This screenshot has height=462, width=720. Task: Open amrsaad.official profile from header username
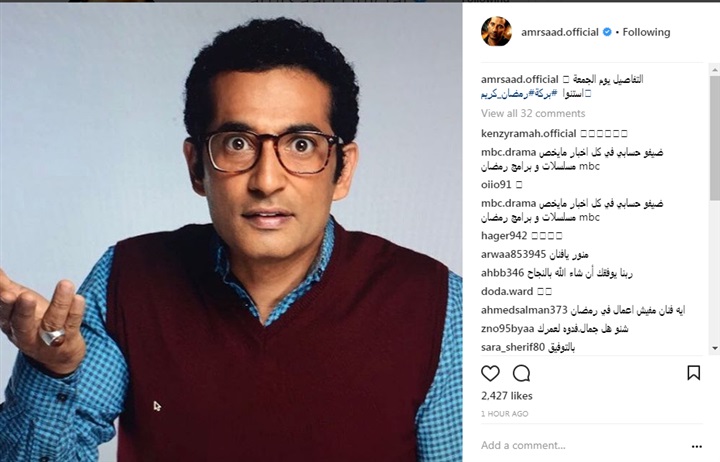click(x=560, y=32)
